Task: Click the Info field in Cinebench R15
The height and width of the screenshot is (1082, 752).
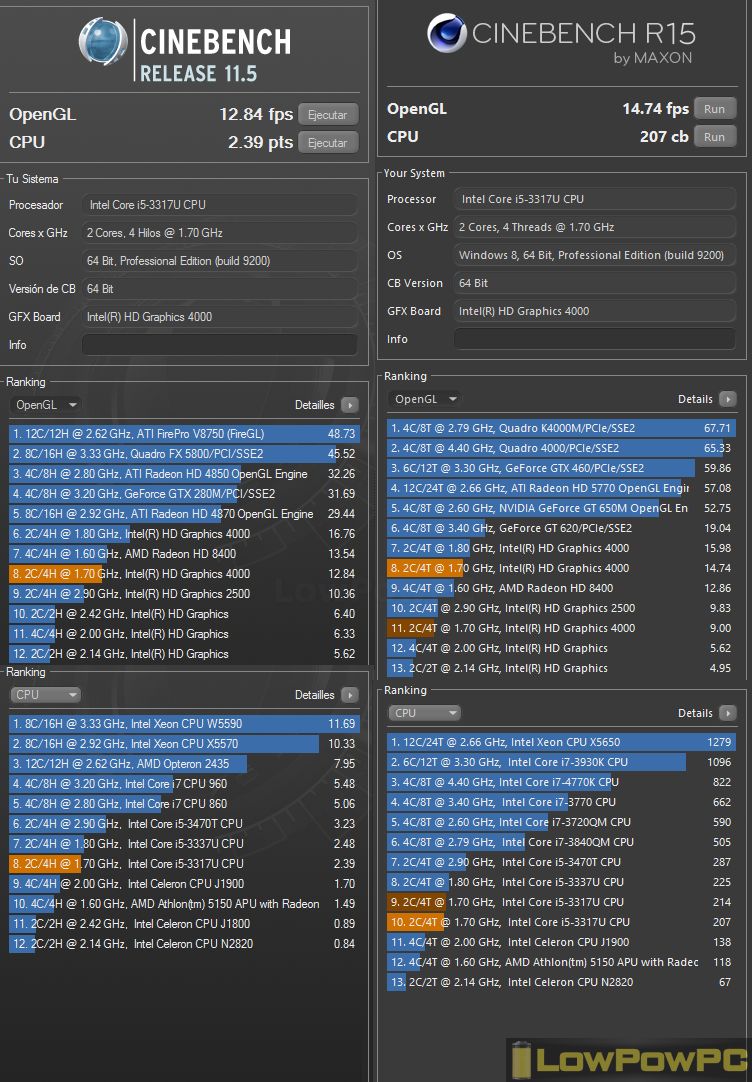Action: pyautogui.click(x=595, y=339)
